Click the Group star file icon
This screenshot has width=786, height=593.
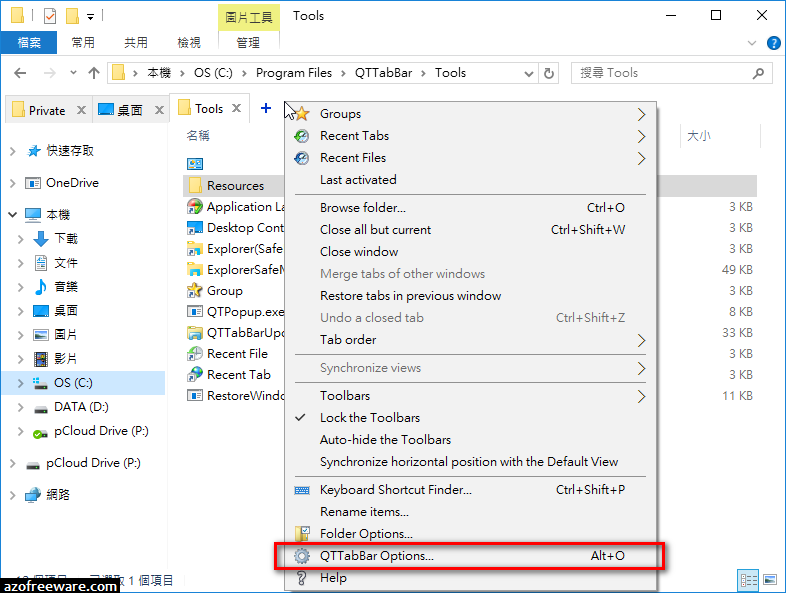(x=194, y=291)
